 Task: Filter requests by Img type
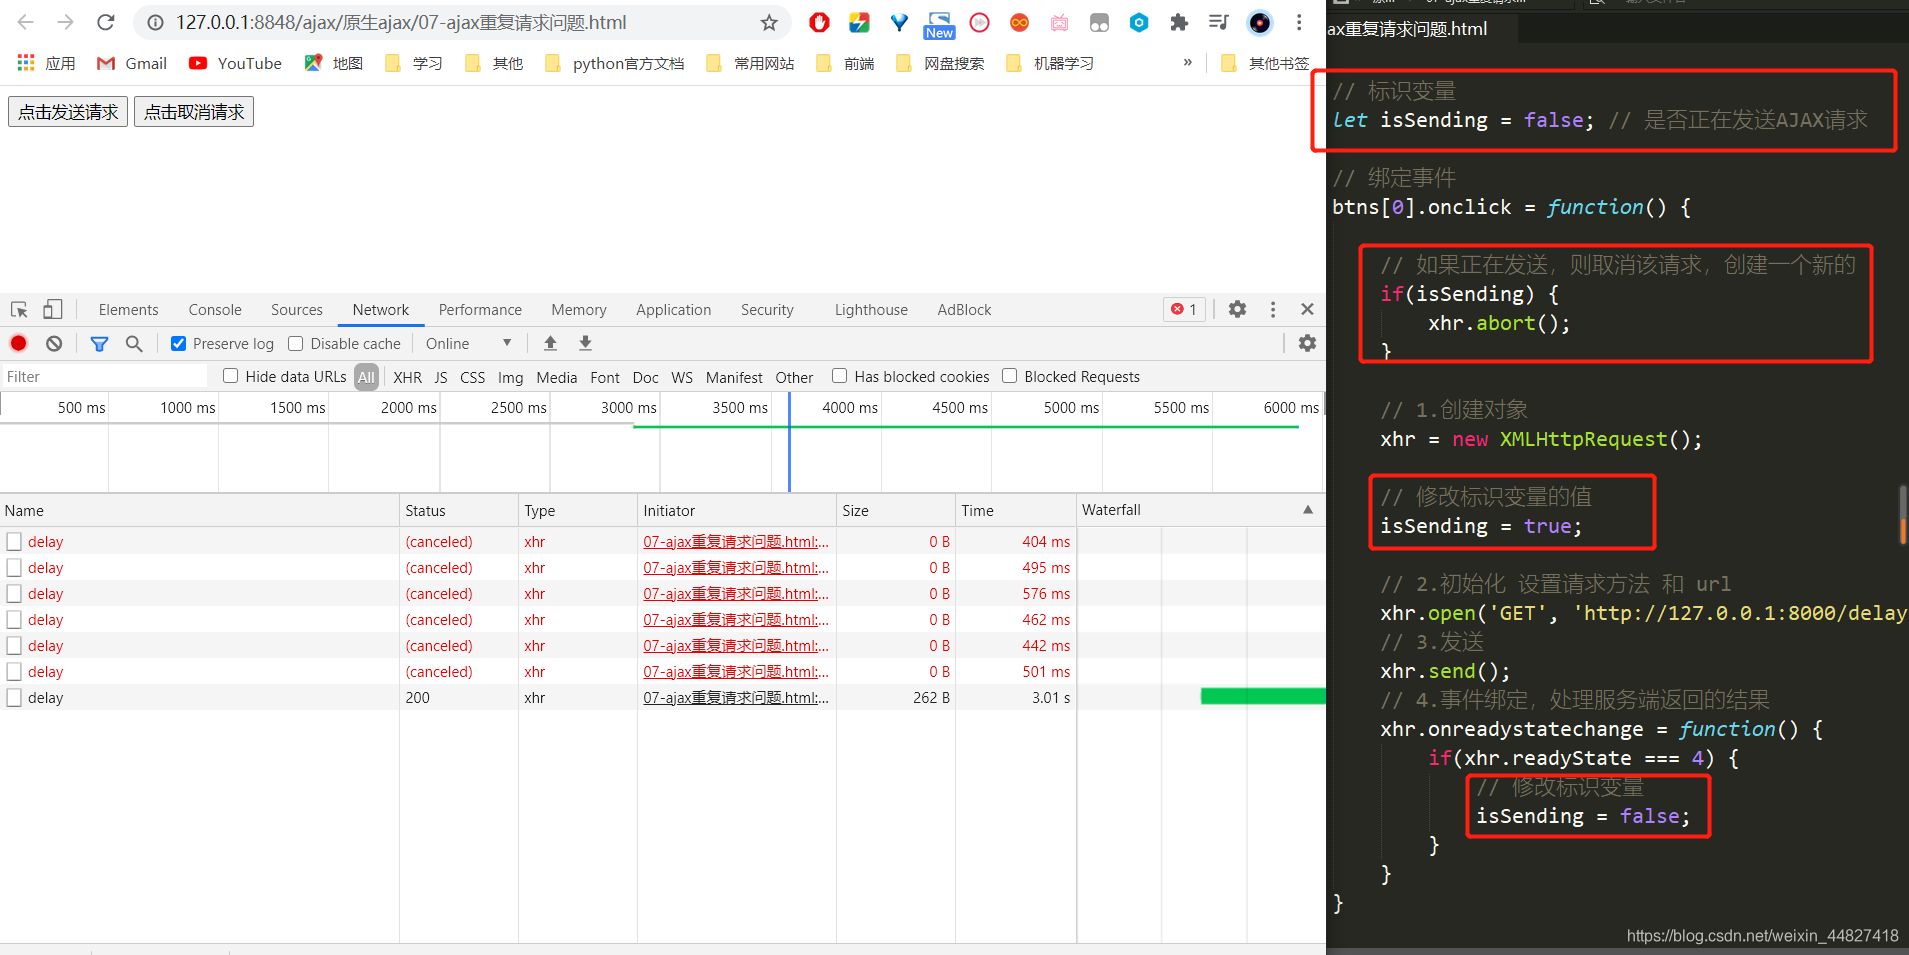(510, 377)
